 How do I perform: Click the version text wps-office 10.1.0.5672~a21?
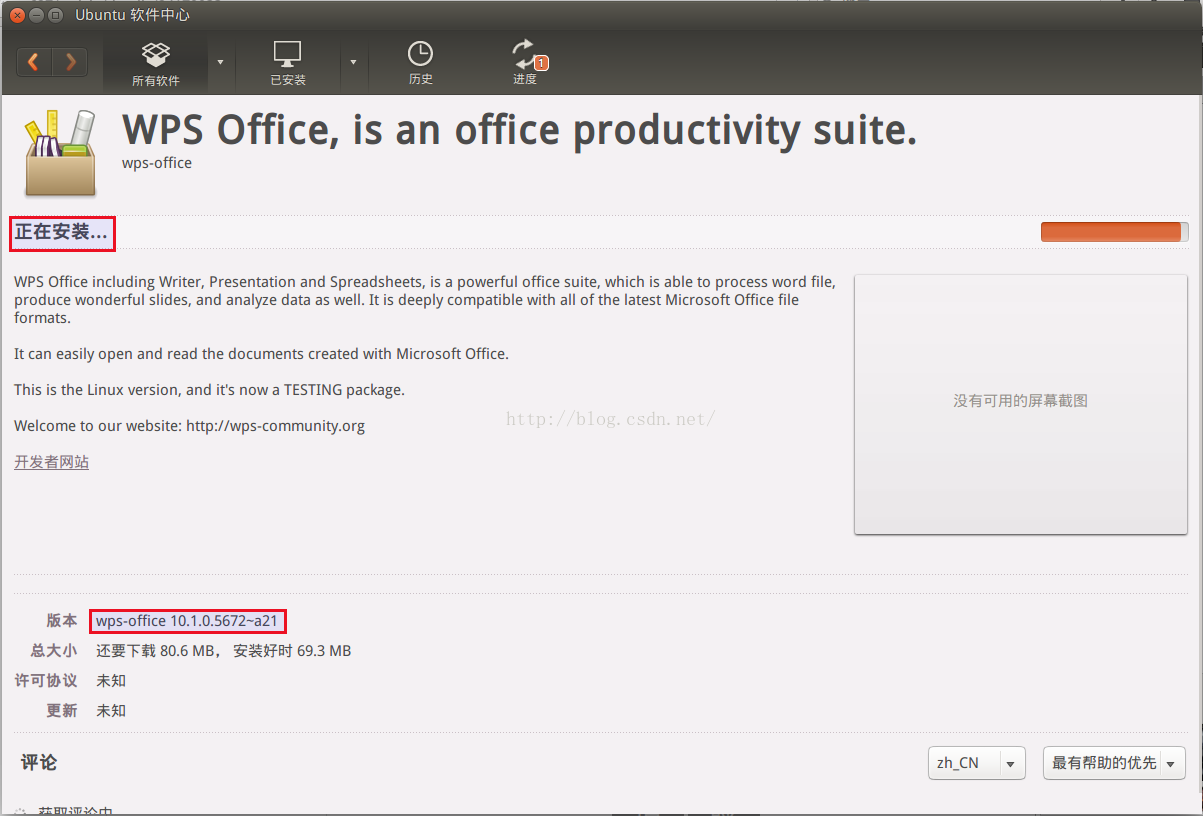[x=187, y=621]
